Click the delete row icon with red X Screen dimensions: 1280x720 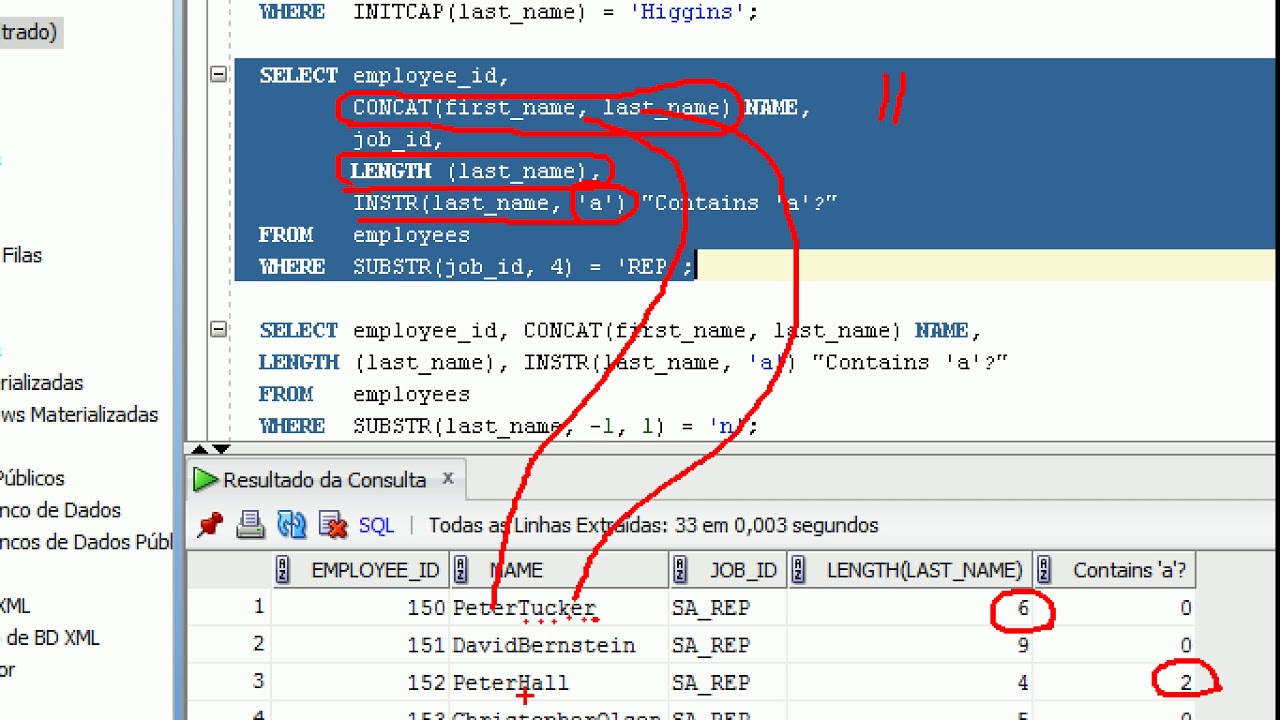point(332,525)
